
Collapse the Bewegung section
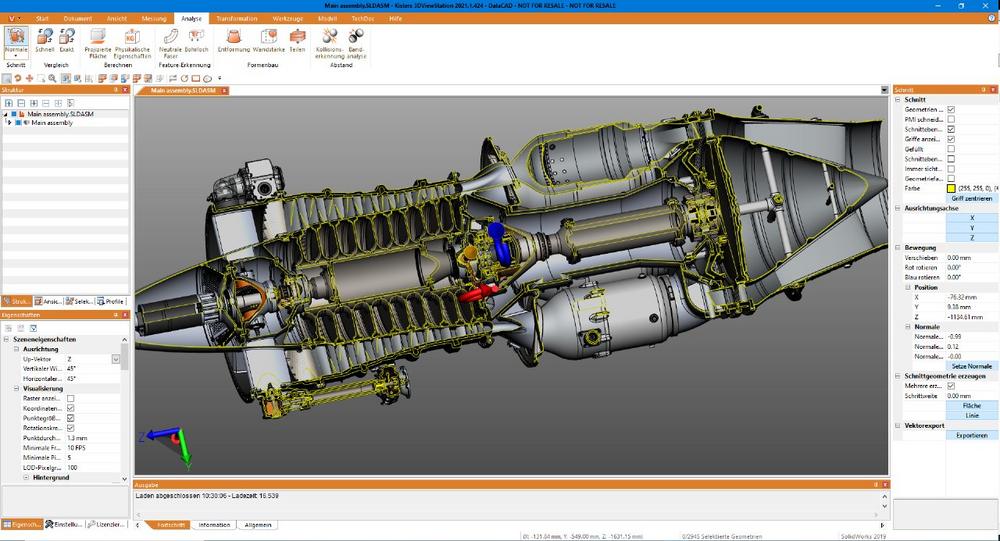(x=897, y=247)
